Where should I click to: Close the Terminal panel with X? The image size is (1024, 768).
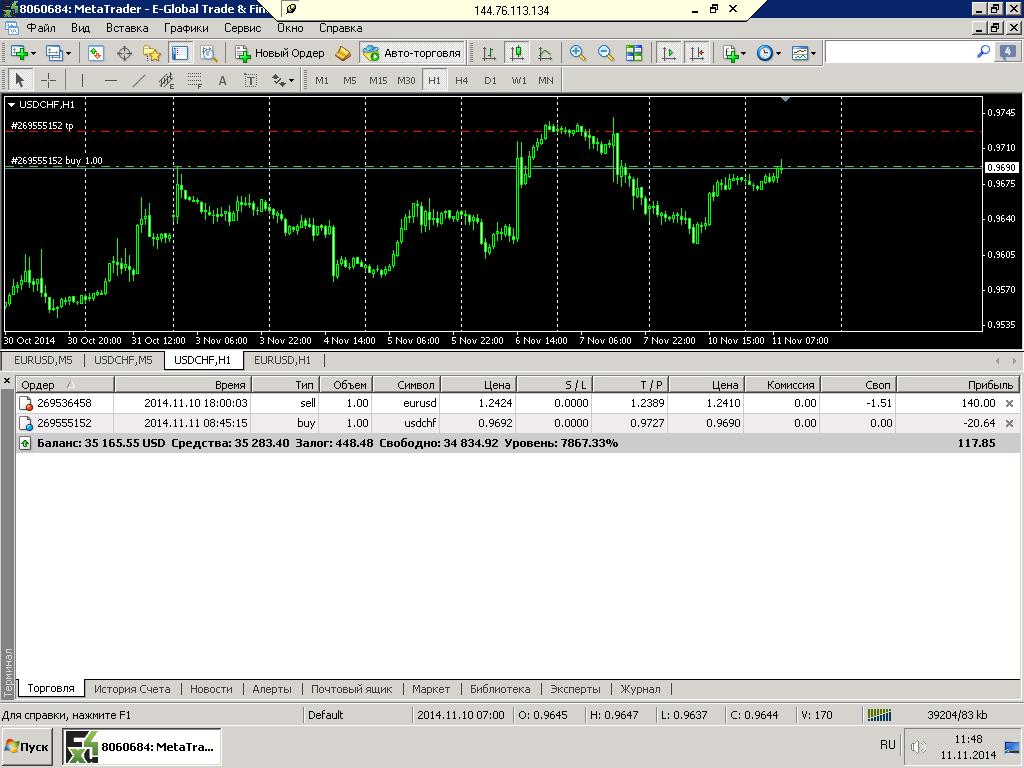tap(7, 381)
